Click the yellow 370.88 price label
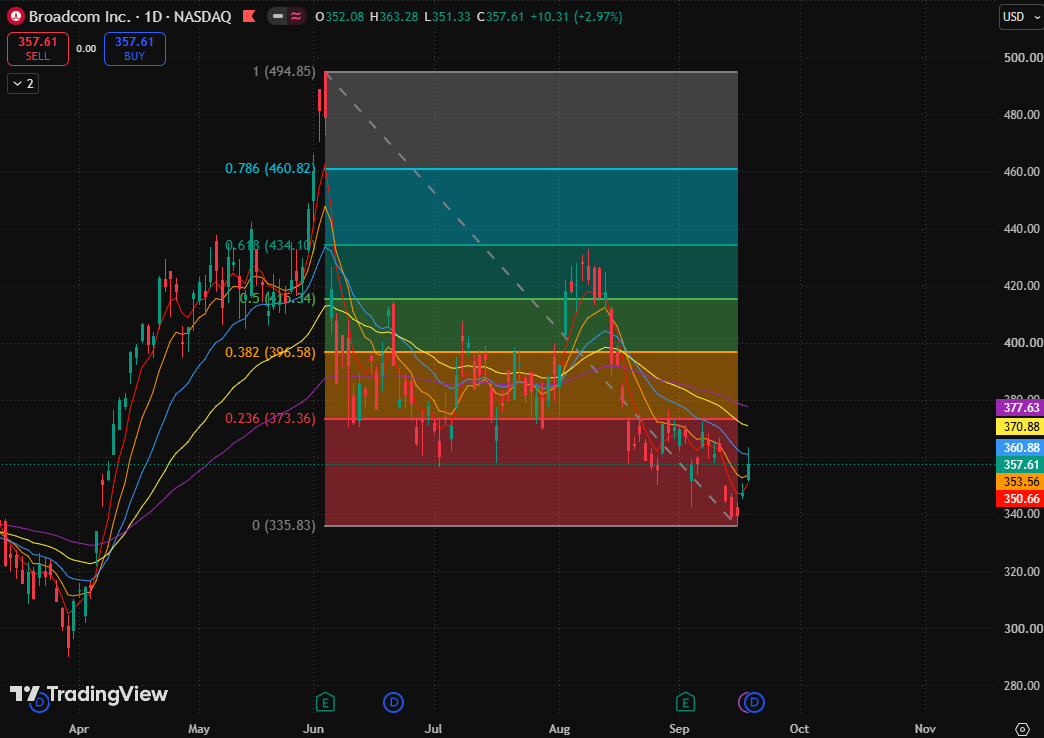This screenshot has height=738, width=1044. pyautogui.click(x=1020, y=426)
